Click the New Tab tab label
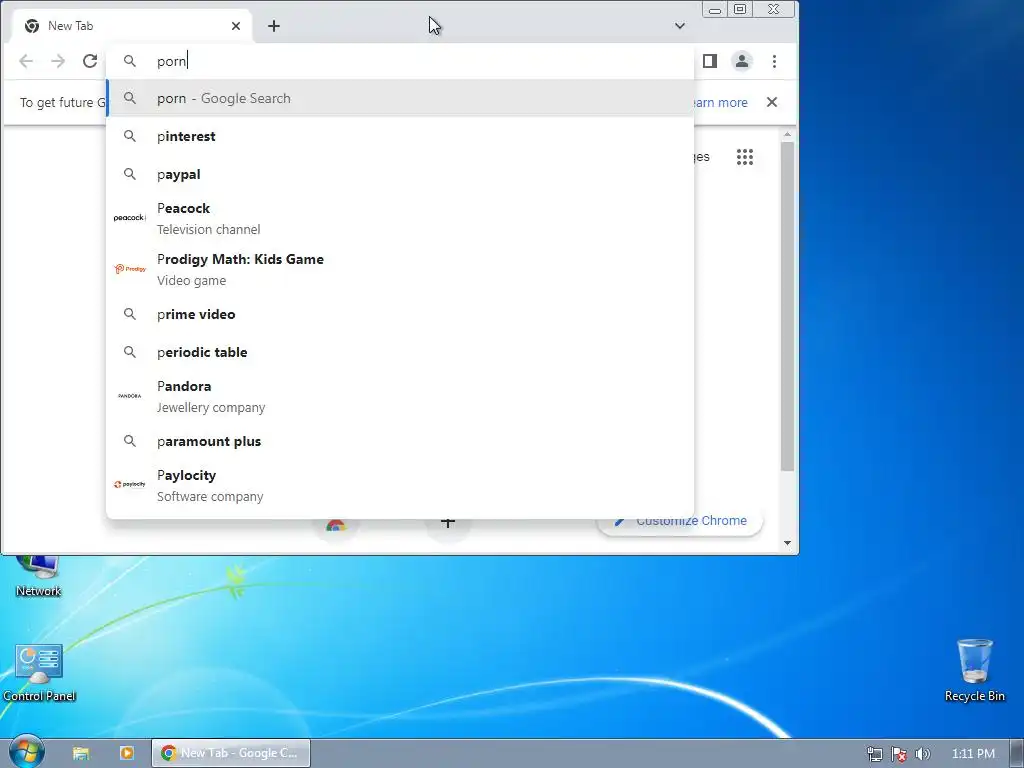 pos(71,26)
